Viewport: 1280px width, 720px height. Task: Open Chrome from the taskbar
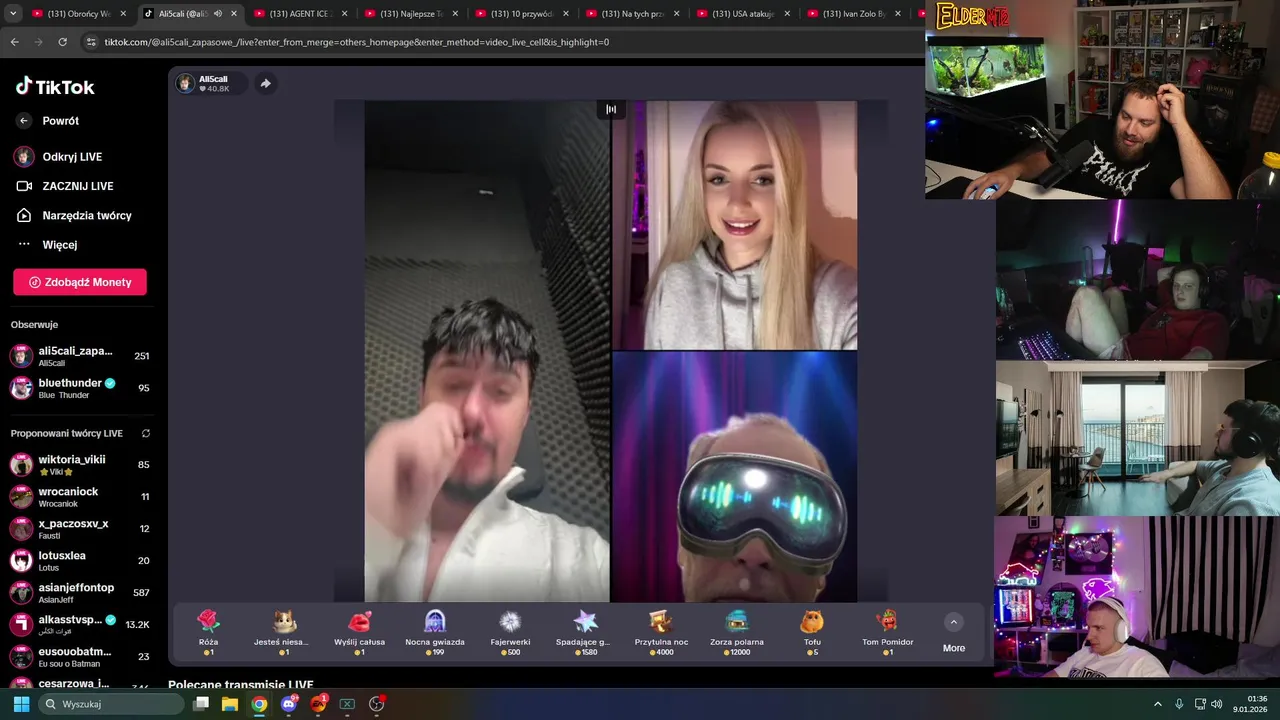(x=259, y=704)
